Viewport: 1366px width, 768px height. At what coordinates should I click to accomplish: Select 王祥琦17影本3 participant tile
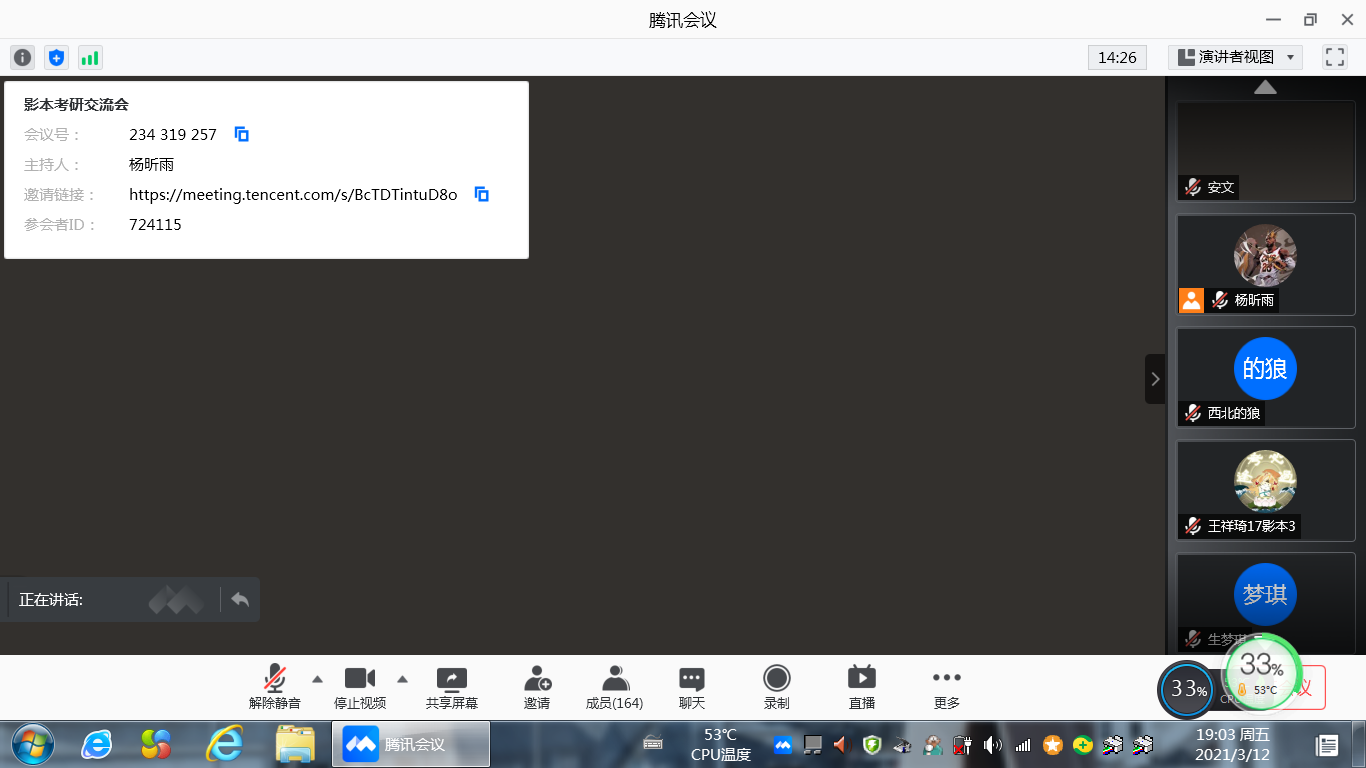(x=1265, y=490)
